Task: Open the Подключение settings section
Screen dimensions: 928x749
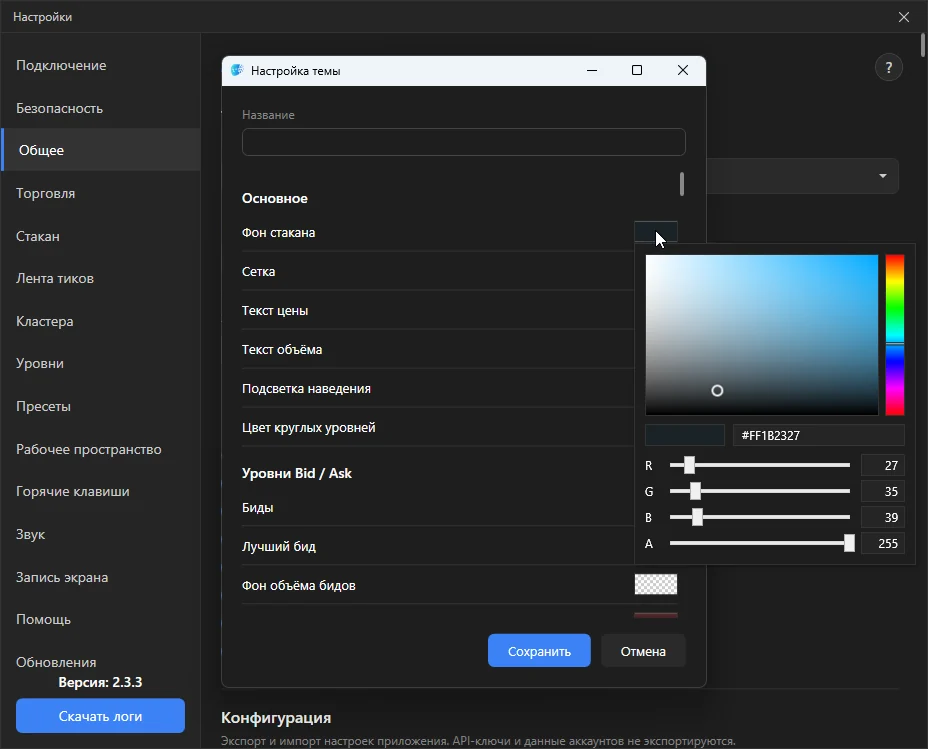Action: pyautogui.click(x=101, y=66)
